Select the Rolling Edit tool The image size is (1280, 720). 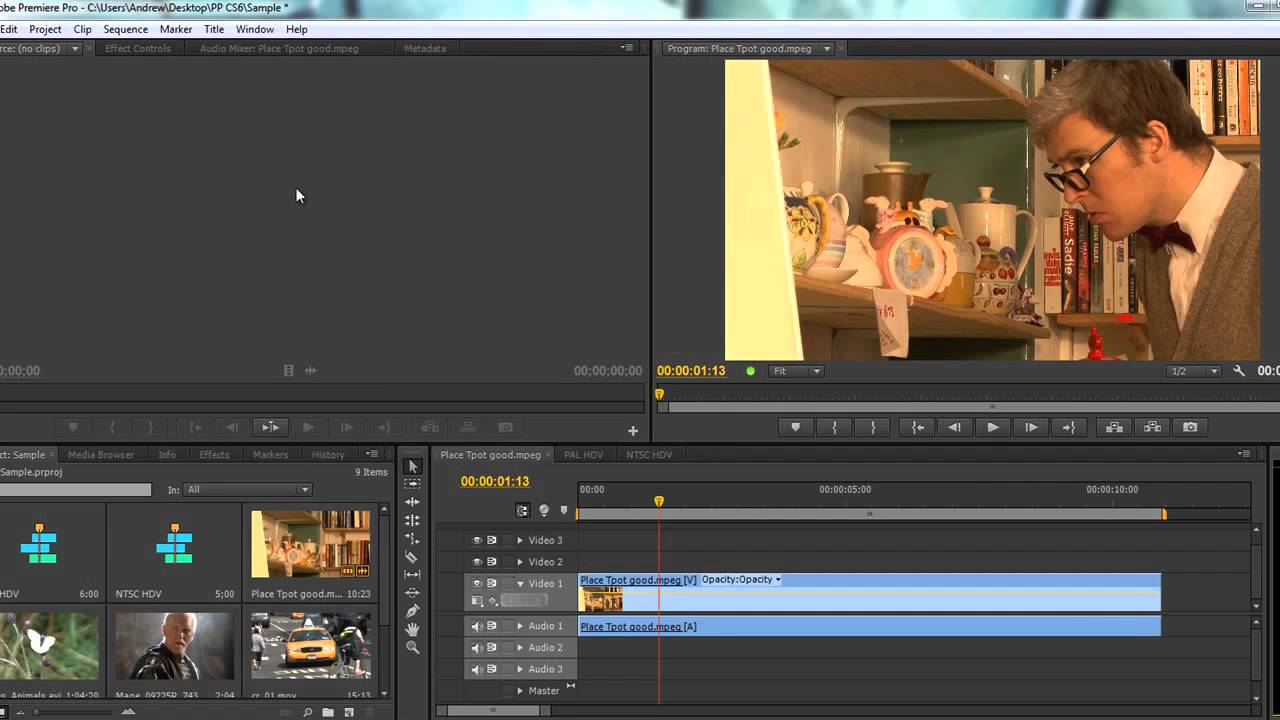pyautogui.click(x=412, y=520)
